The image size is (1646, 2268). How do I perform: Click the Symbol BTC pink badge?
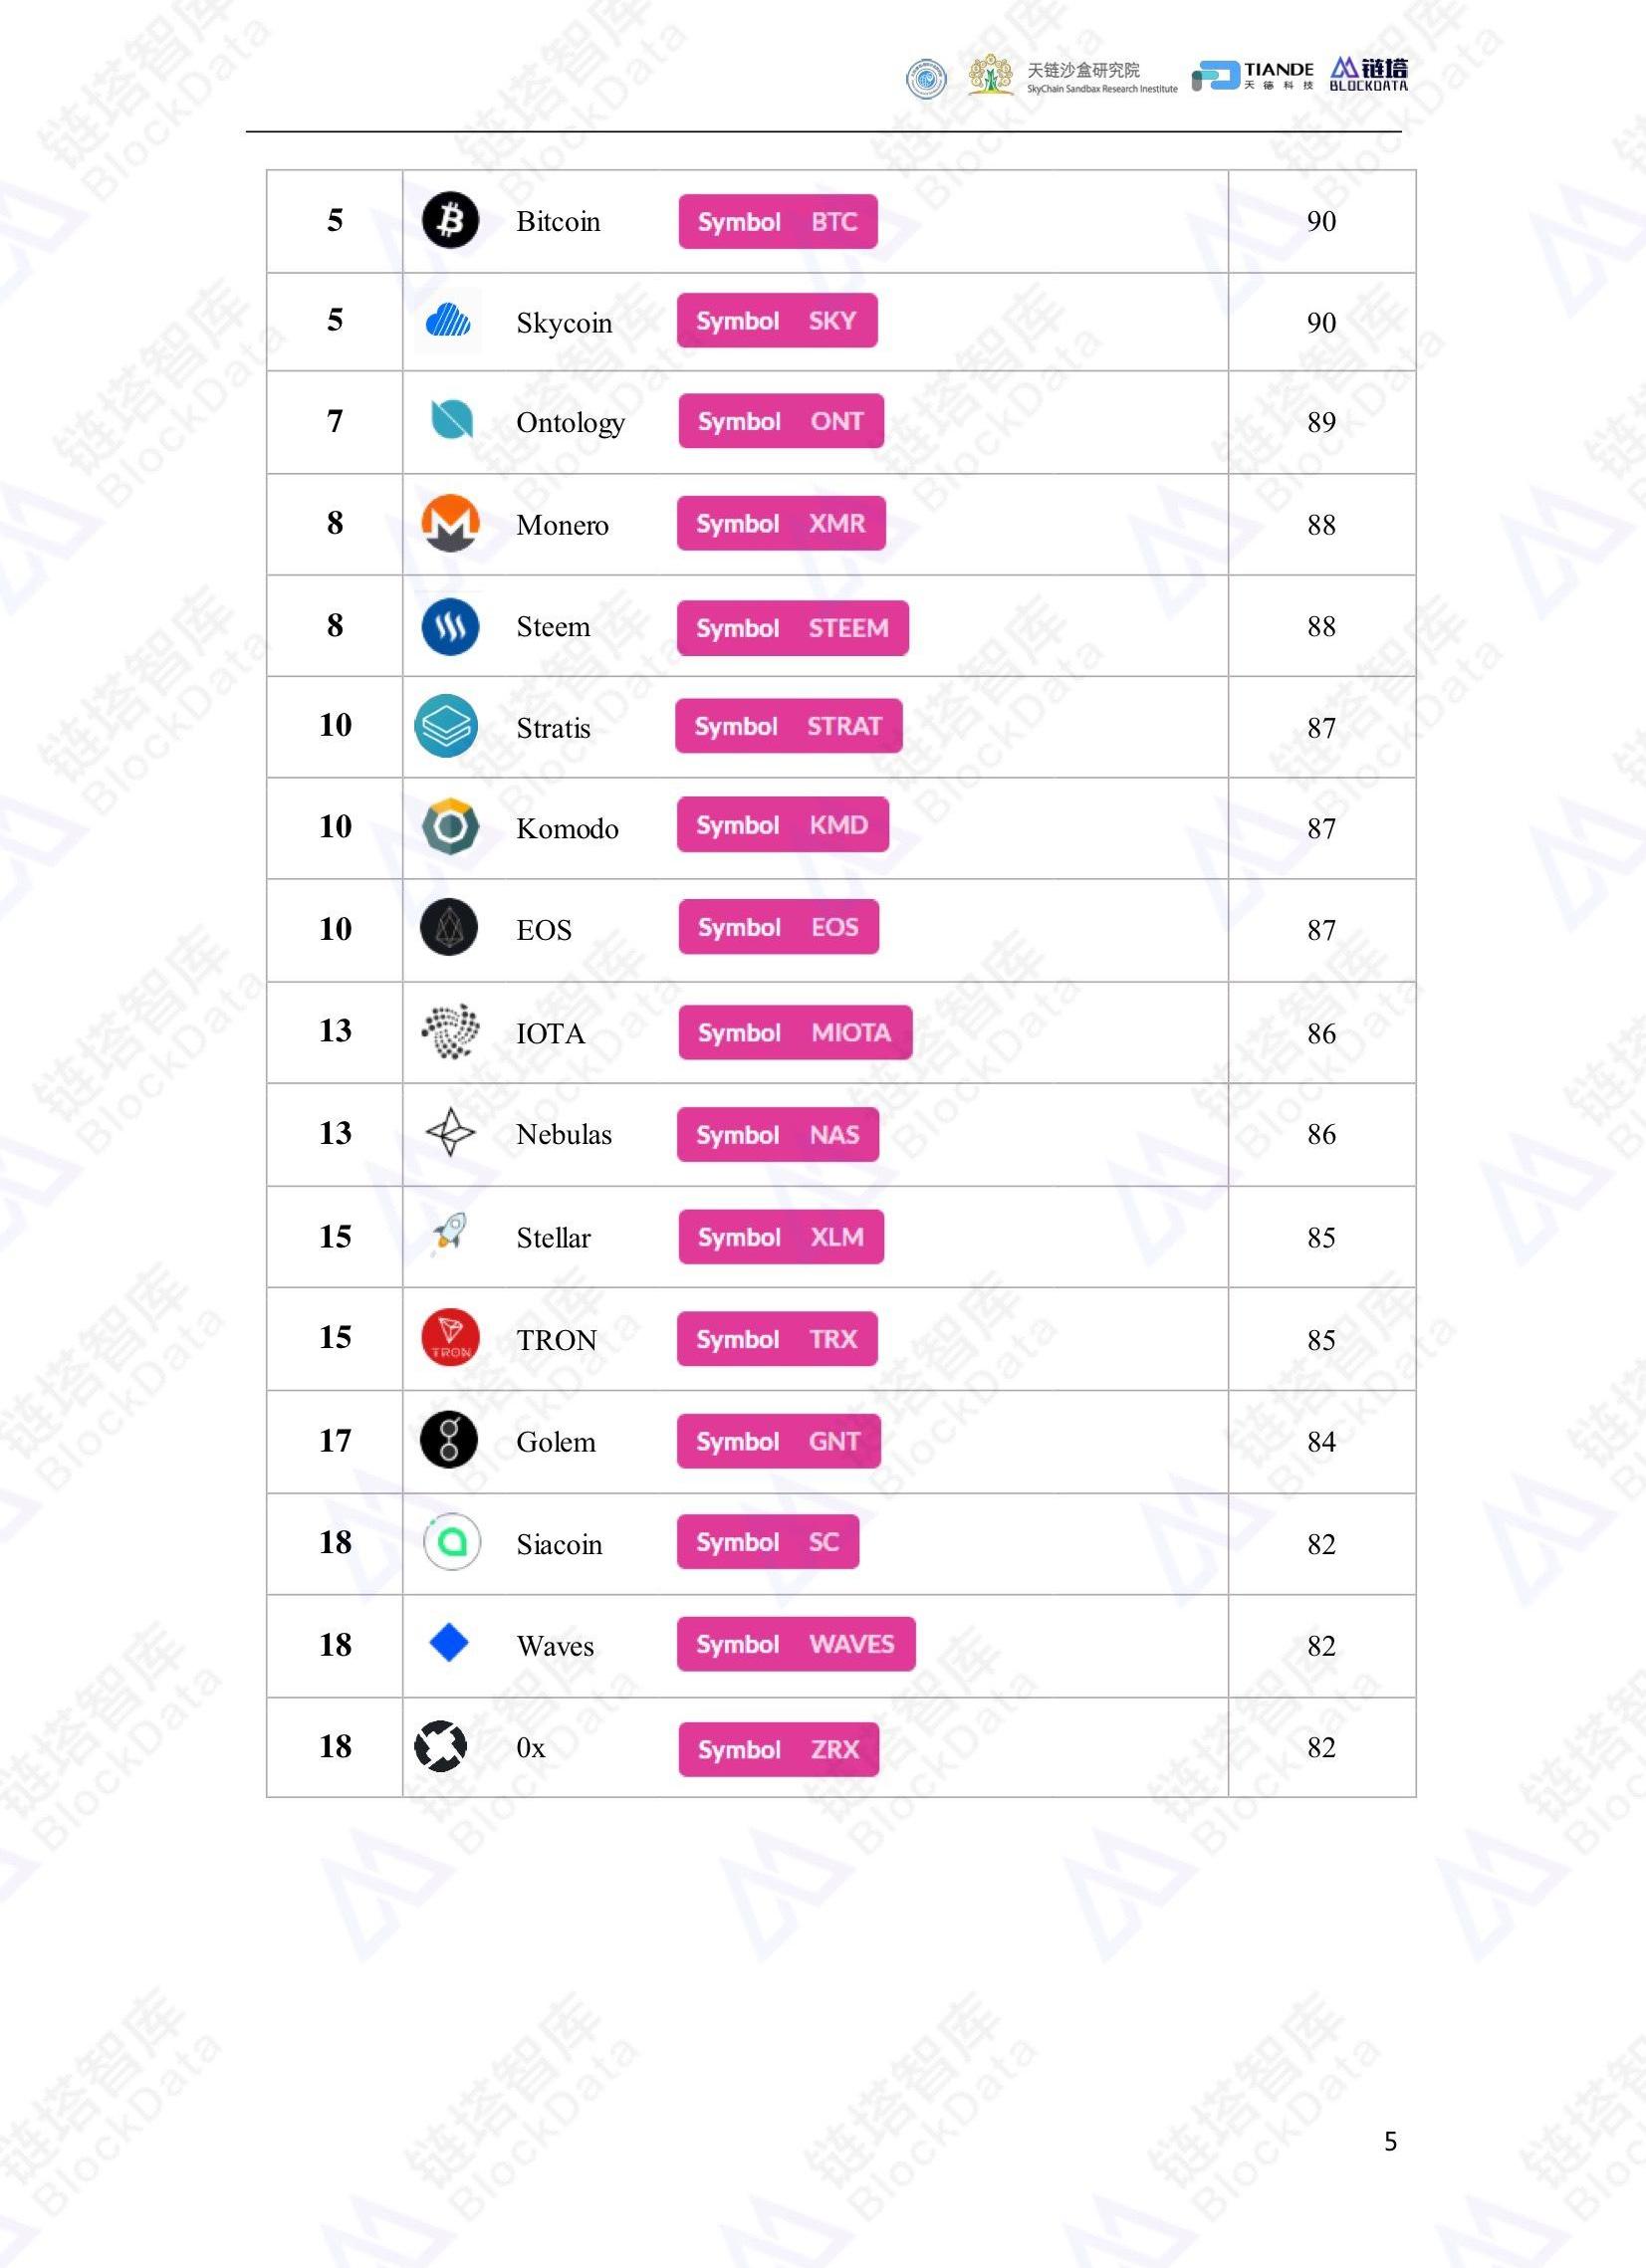coord(777,221)
